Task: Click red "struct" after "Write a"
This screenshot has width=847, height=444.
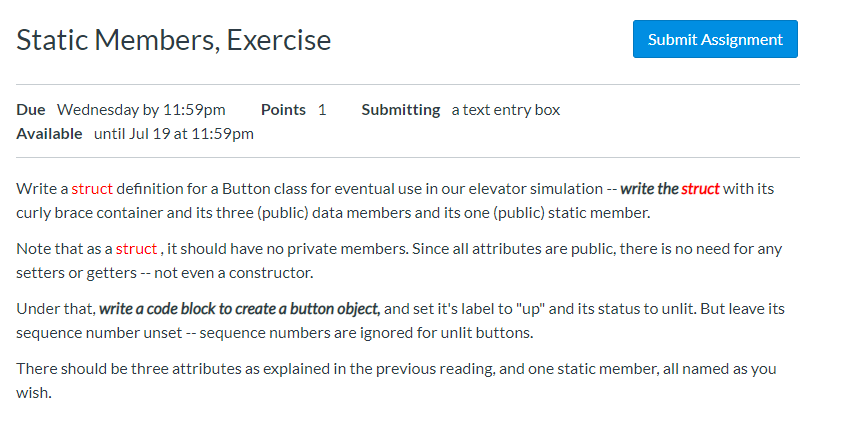Action: 92,189
